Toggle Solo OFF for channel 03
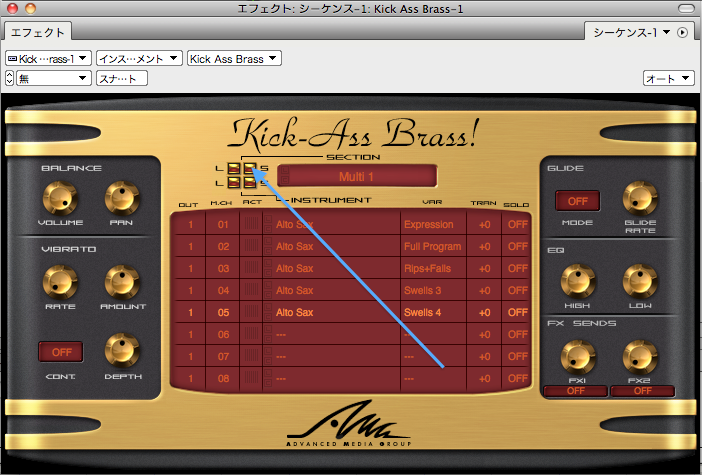702x475 pixels. pos(518,268)
